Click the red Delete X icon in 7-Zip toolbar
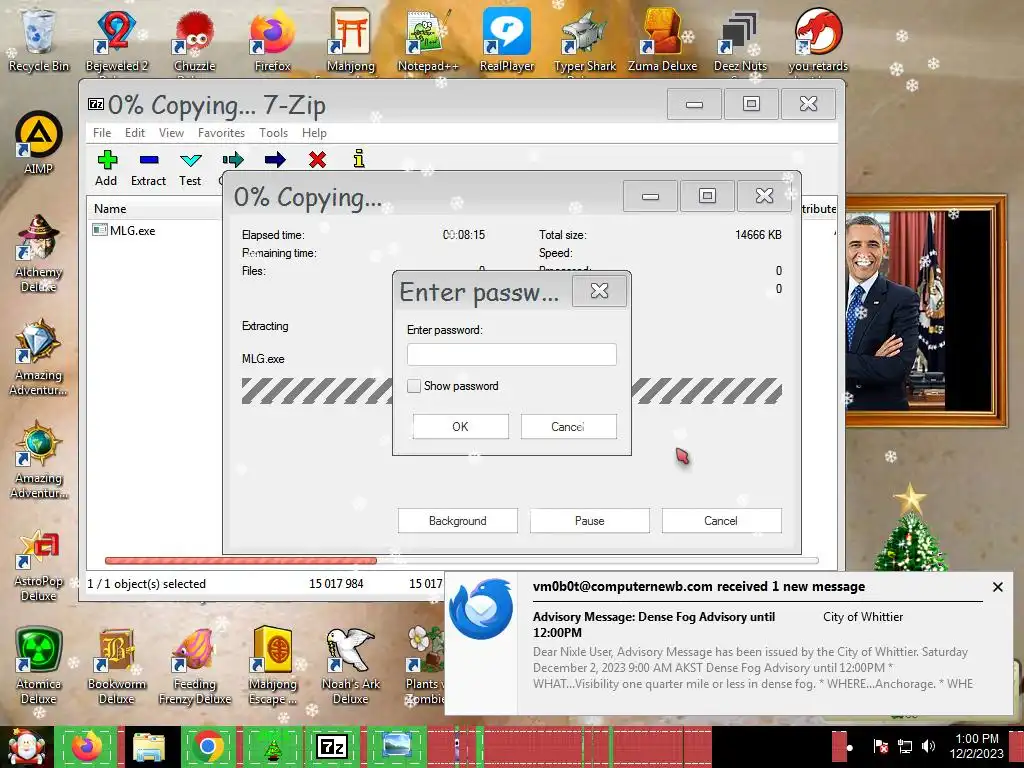This screenshot has height=768, width=1024. (x=317, y=159)
